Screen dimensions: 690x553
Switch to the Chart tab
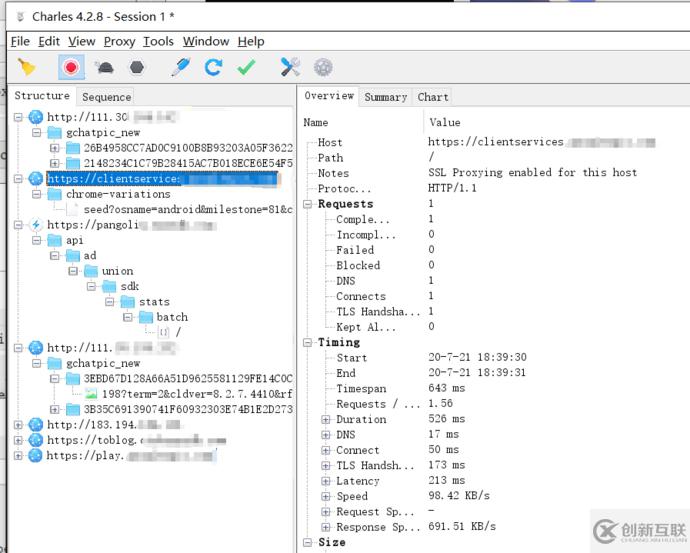pyautogui.click(x=433, y=97)
